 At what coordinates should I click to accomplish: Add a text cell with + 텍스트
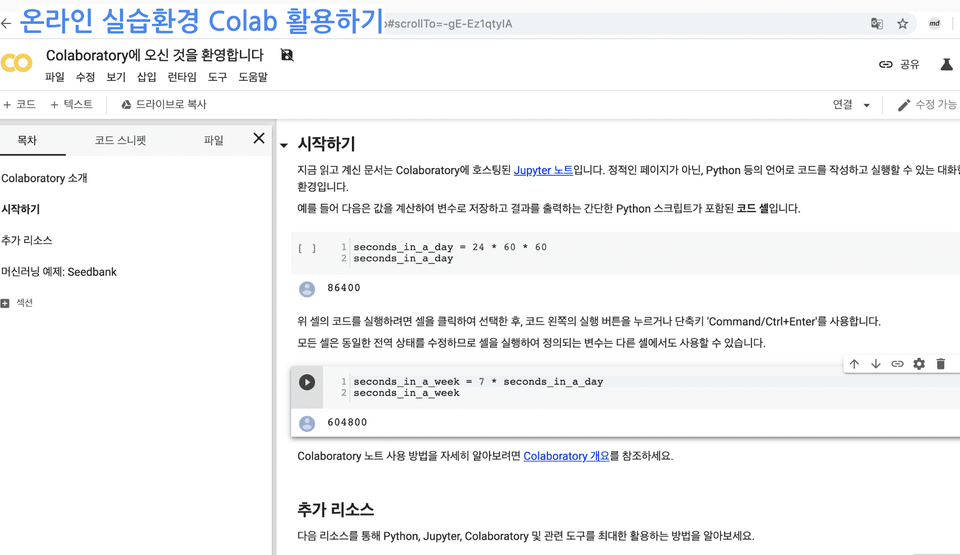coord(71,105)
